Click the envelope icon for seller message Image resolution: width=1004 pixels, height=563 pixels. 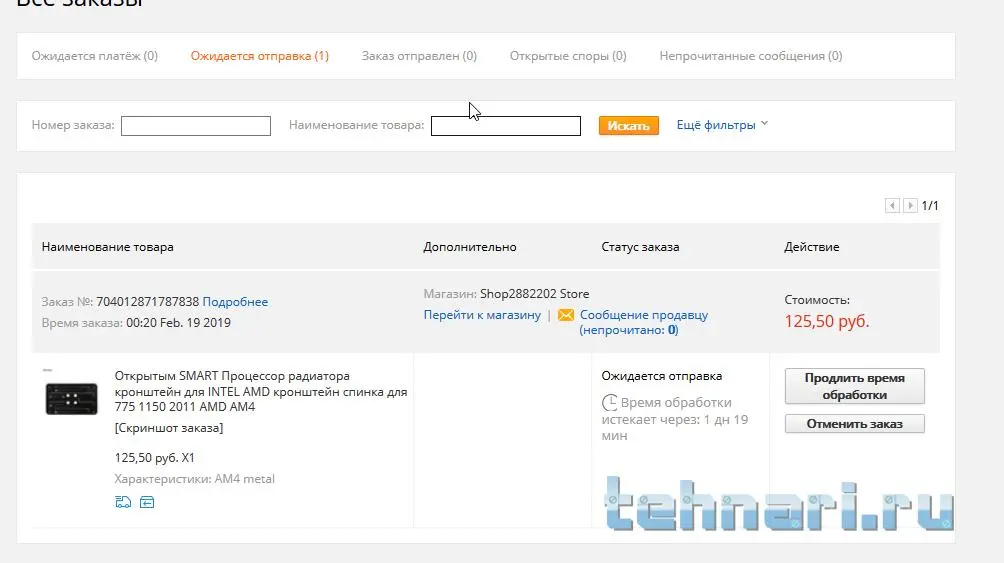pyautogui.click(x=566, y=315)
